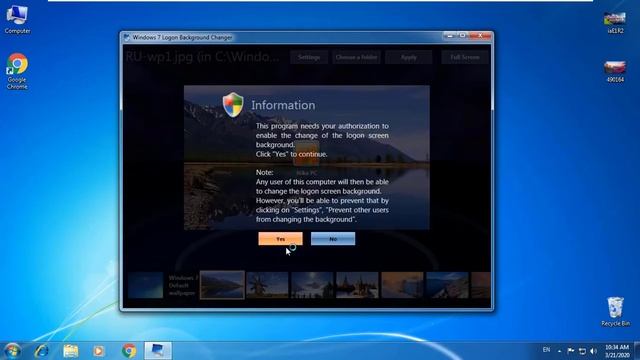Select the windmill wallpaper thumbnail
The image size is (640, 360).
point(267,285)
